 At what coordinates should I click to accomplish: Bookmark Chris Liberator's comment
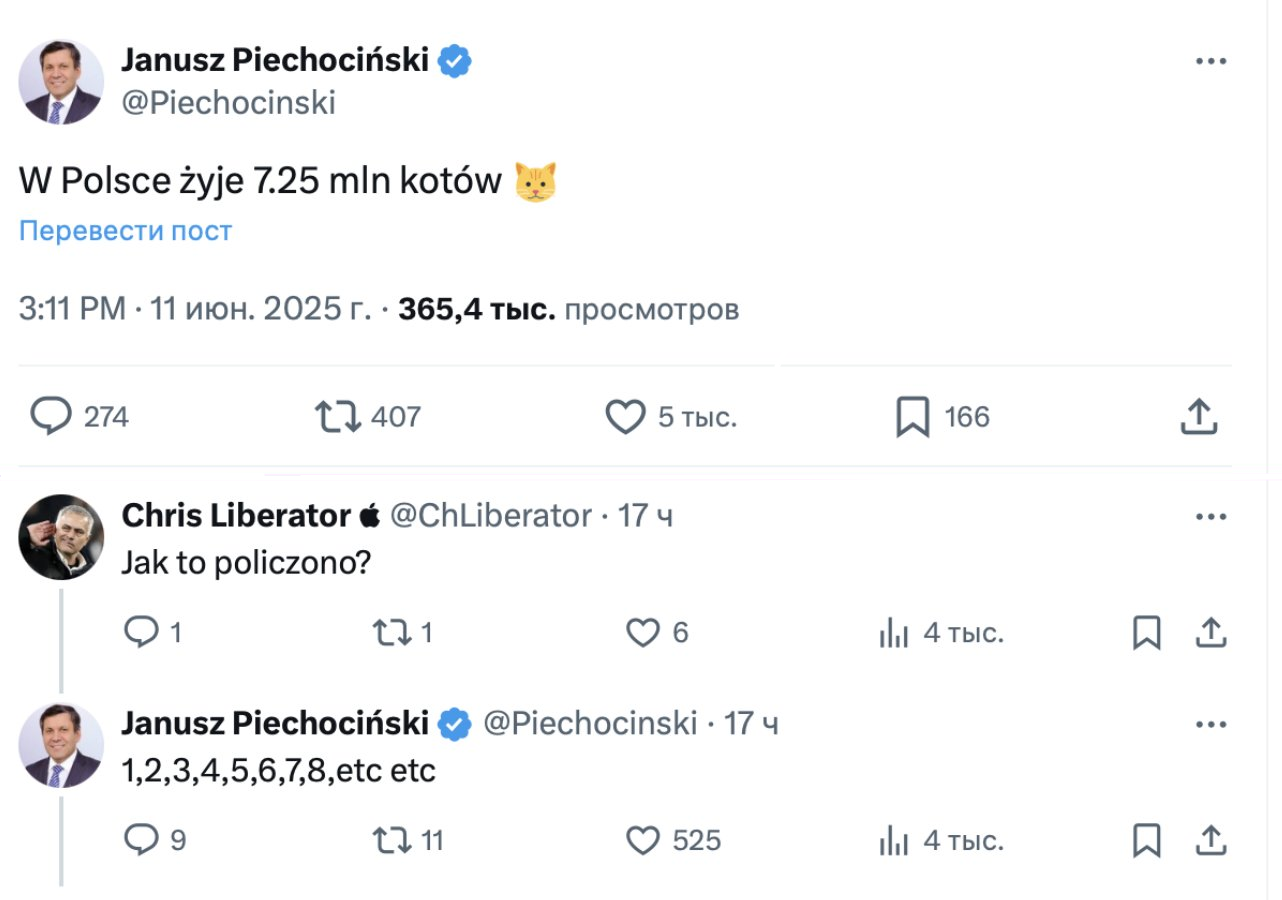click(1146, 632)
